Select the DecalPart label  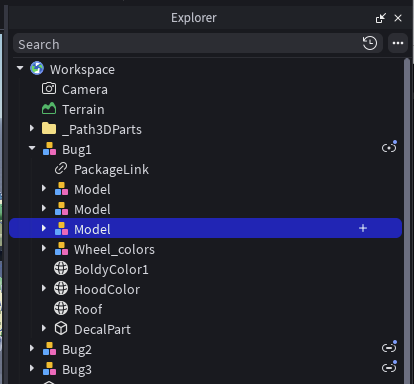click(x=102, y=329)
